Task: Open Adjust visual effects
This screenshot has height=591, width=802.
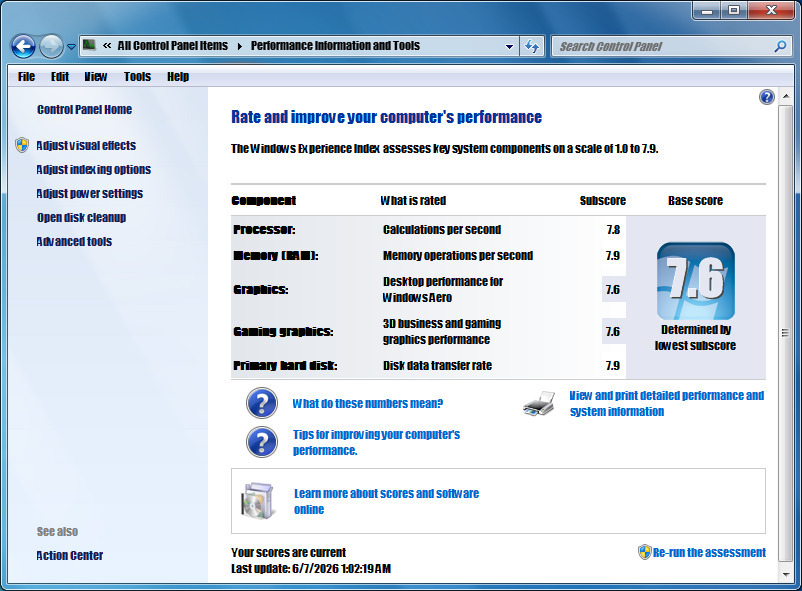Action: pos(86,145)
